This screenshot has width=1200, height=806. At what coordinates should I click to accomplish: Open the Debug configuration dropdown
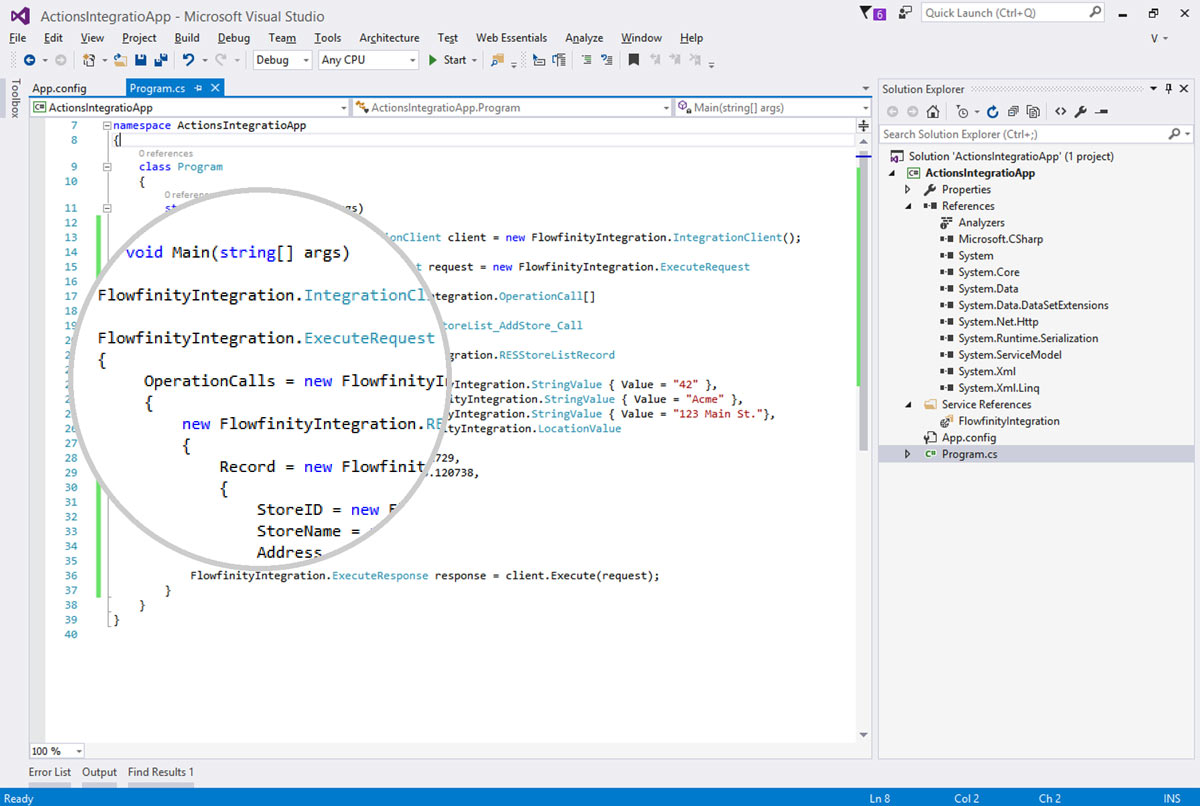click(x=283, y=60)
